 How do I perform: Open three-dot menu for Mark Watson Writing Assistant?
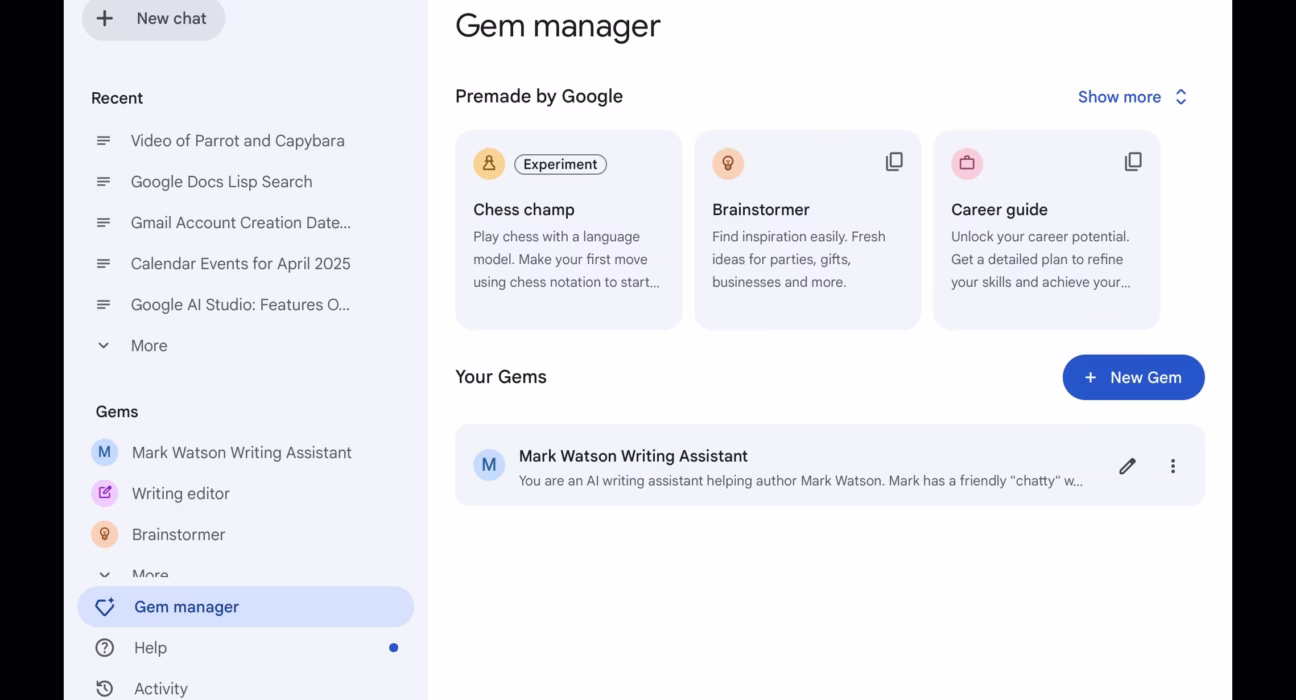[x=1173, y=466]
